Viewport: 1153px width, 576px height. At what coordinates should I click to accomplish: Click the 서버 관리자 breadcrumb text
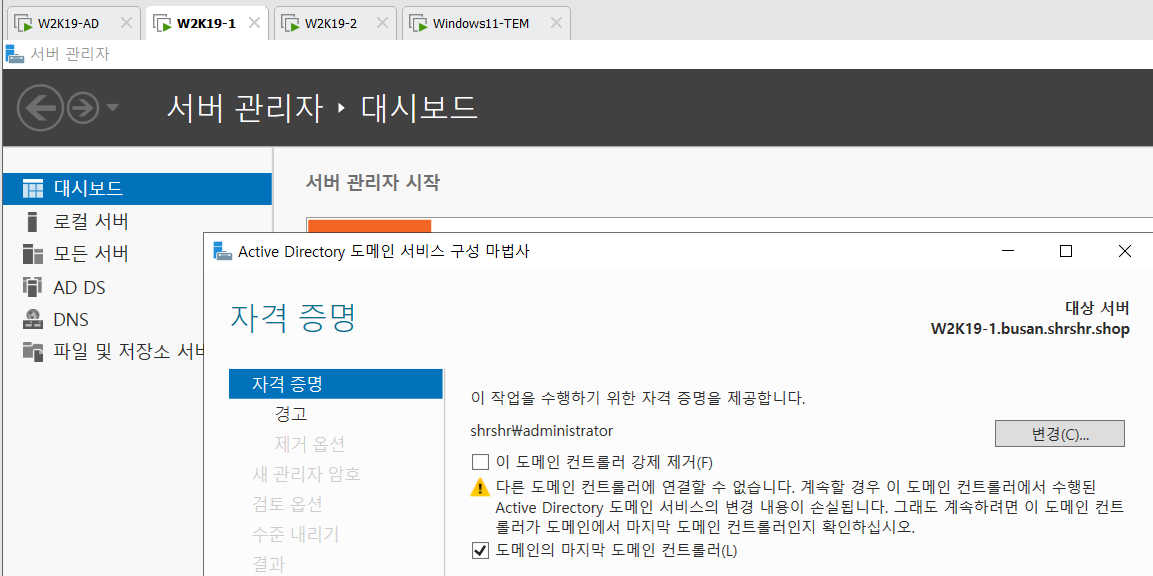pyautogui.click(x=245, y=109)
